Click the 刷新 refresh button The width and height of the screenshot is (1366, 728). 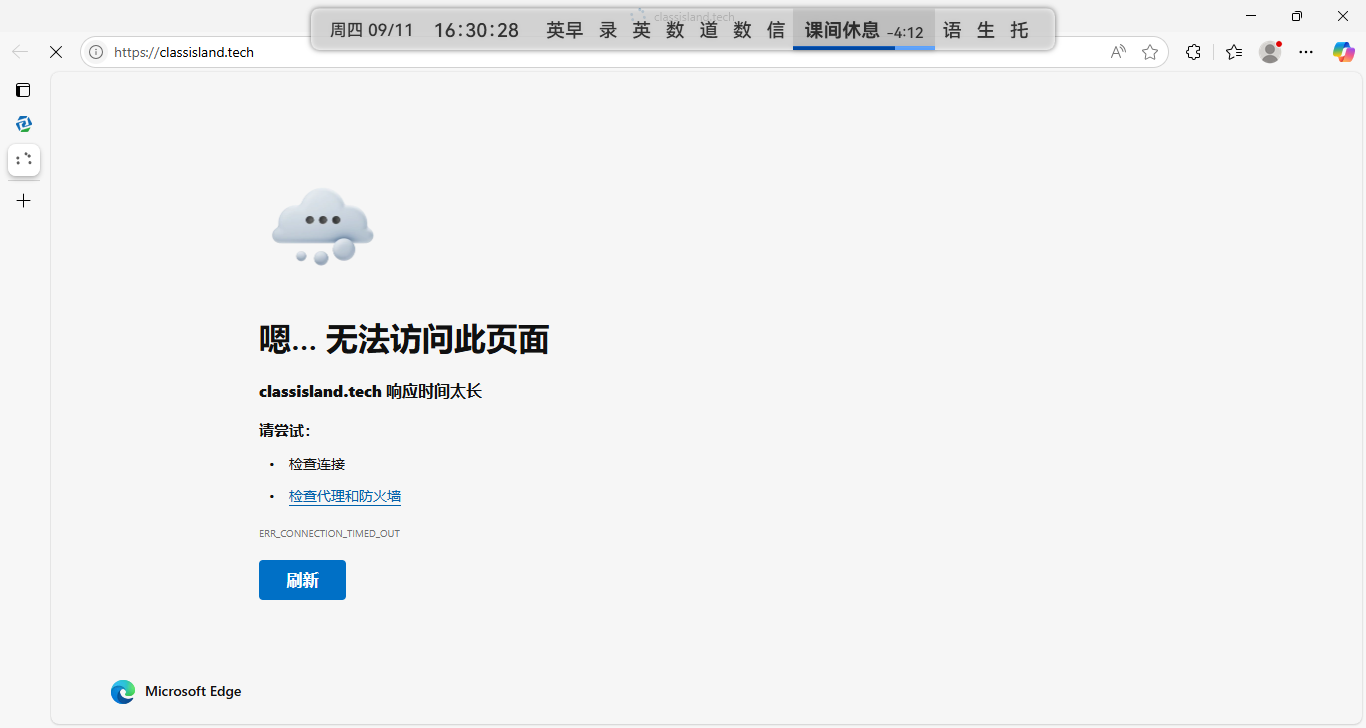(302, 580)
